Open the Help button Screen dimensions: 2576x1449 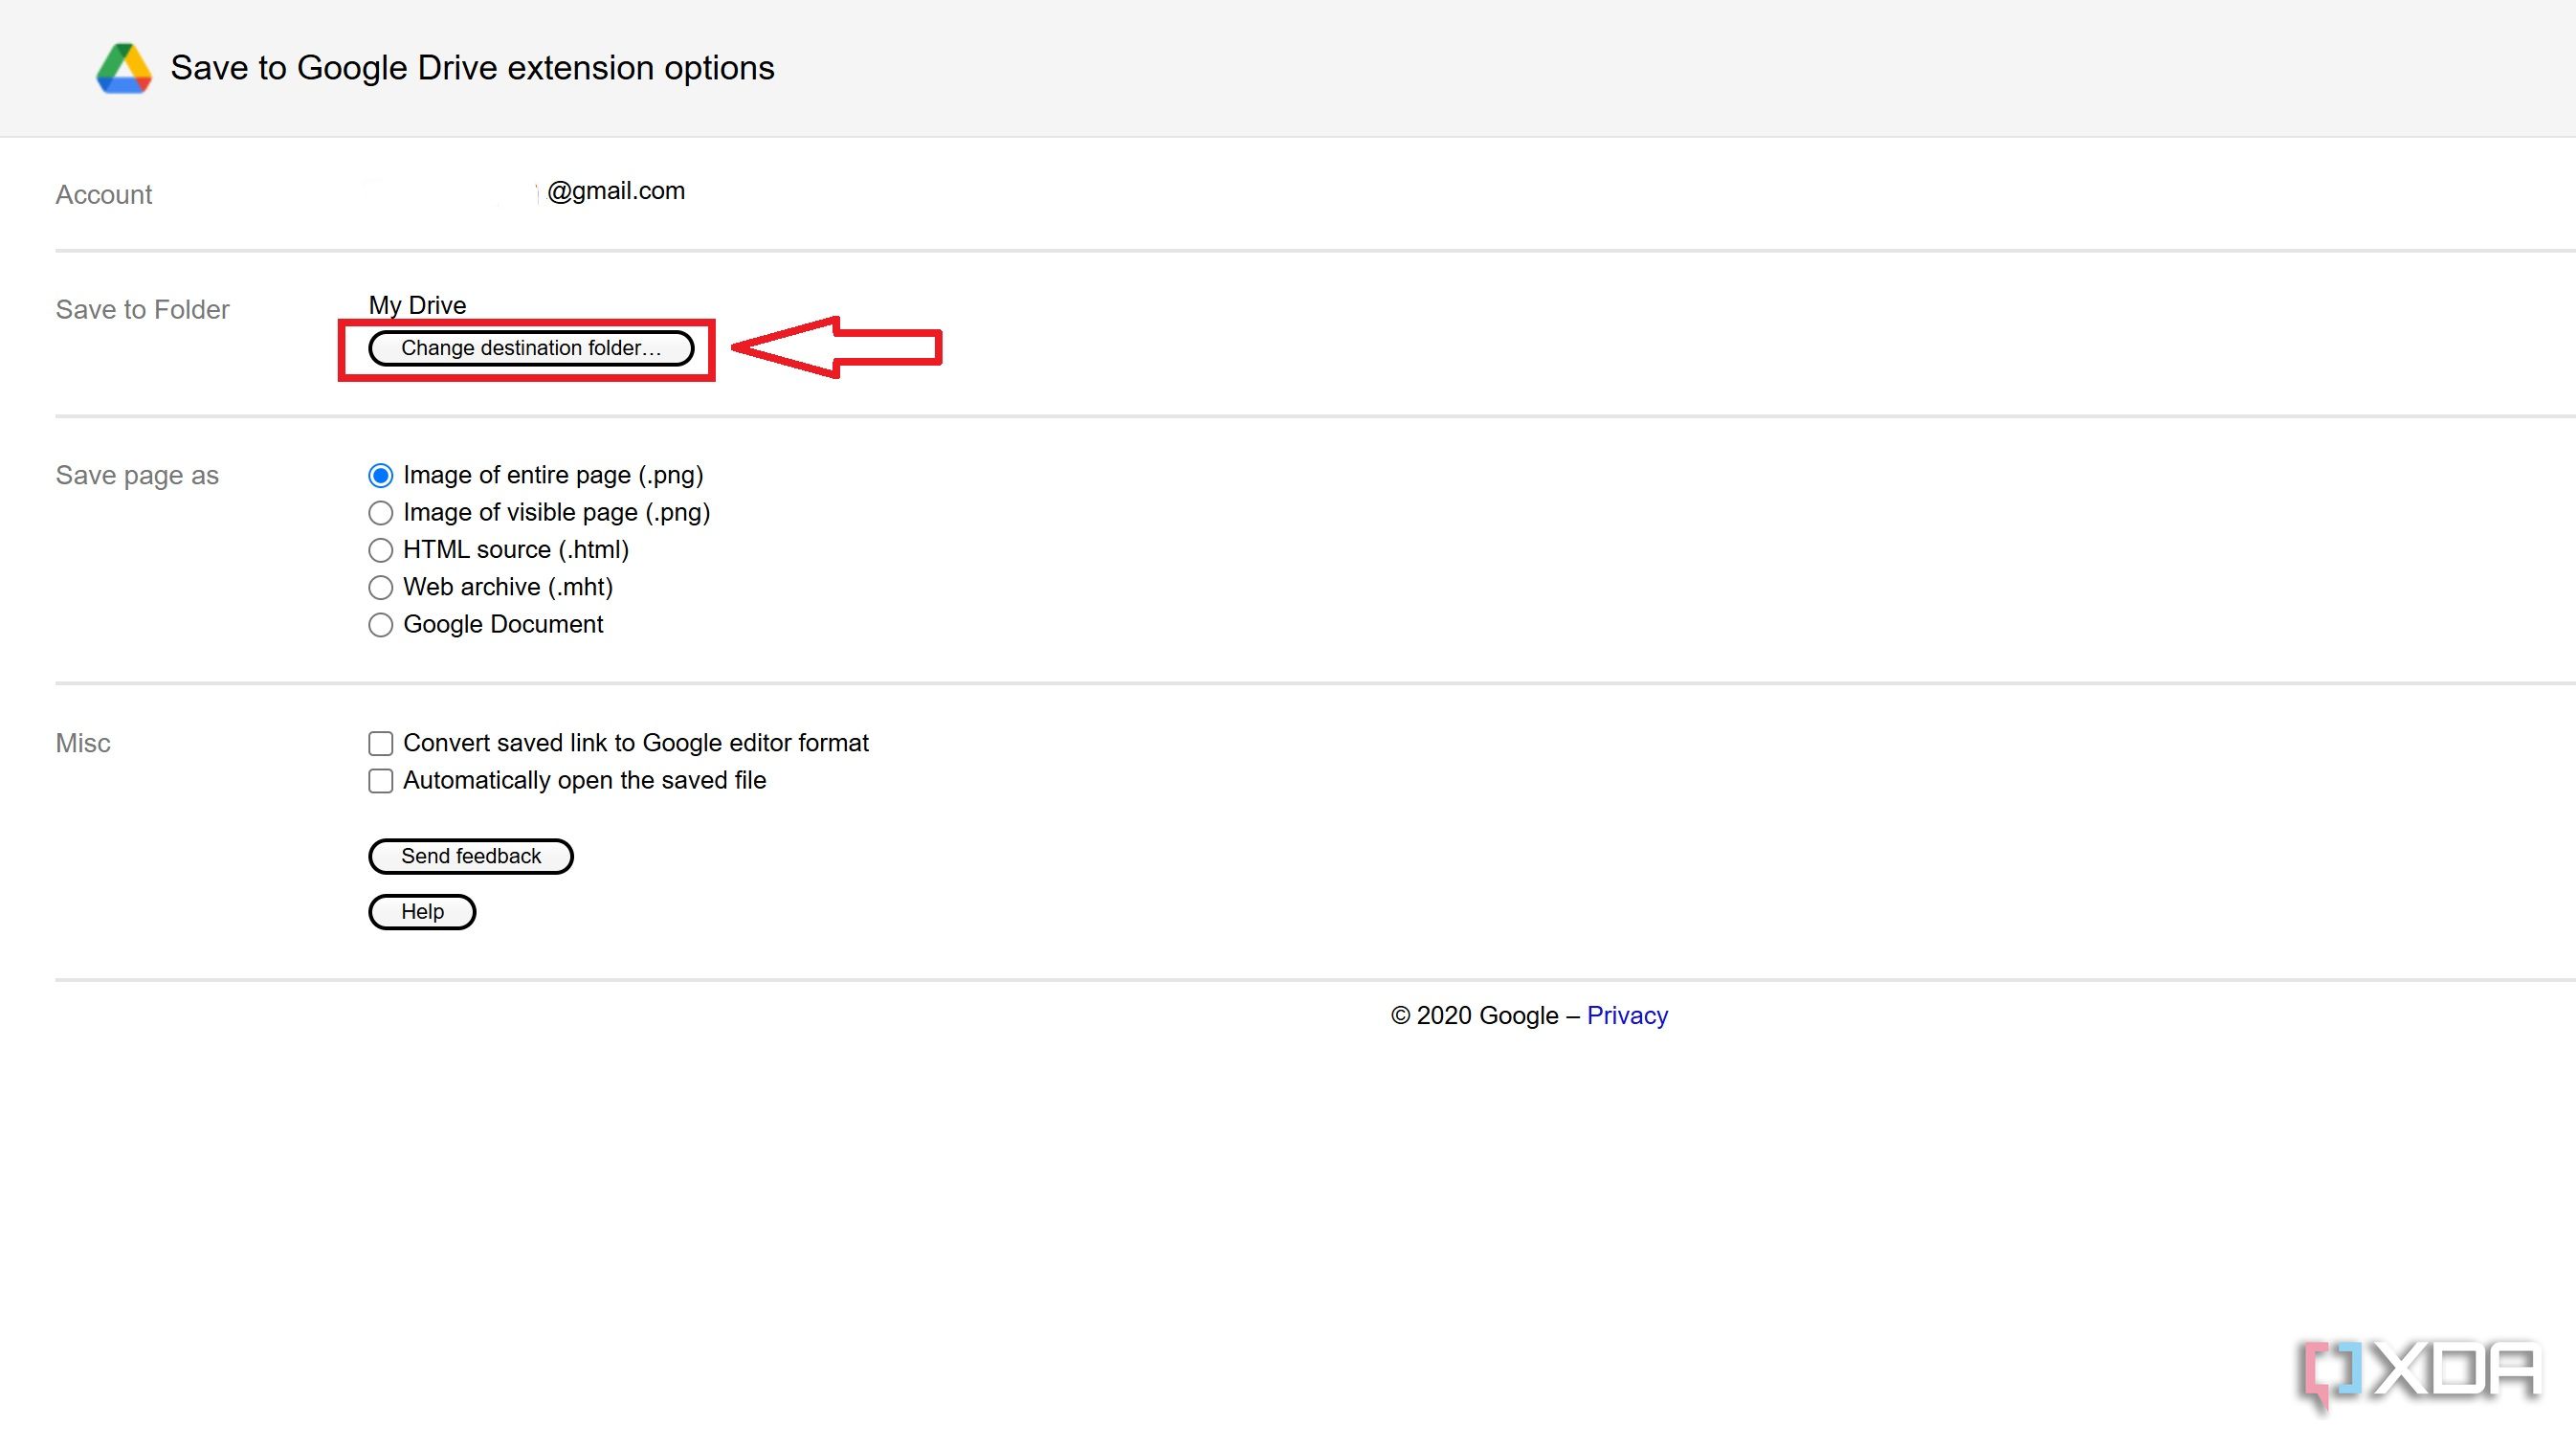[x=422, y=912]
